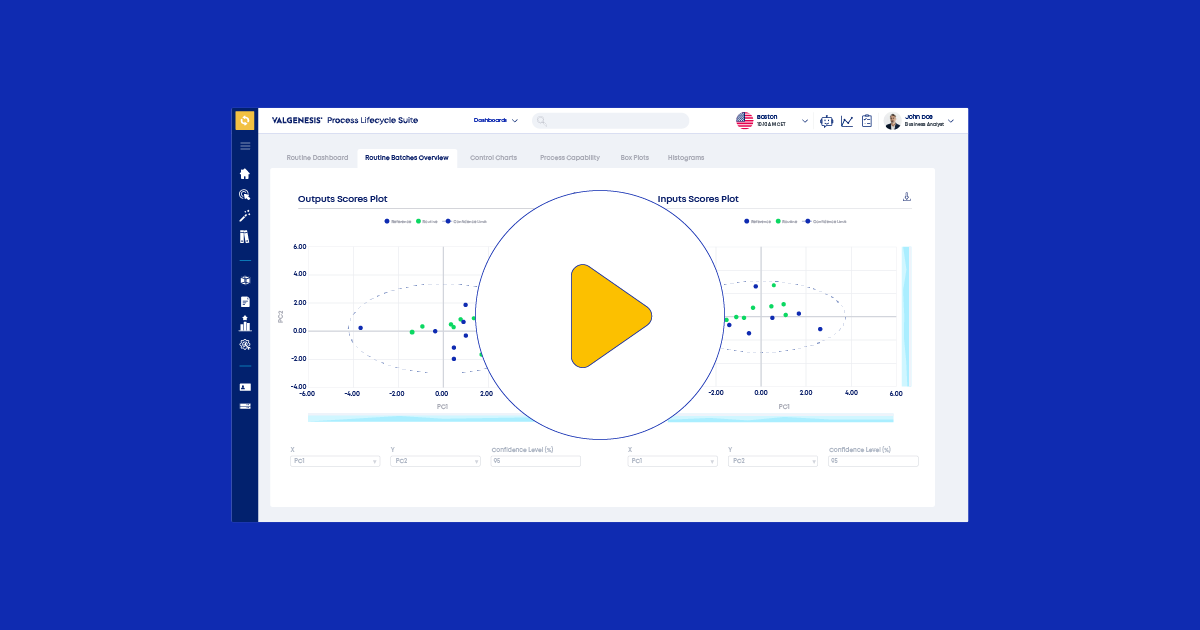Download the Inputs Scores Plot

click(x=907, y=197)
